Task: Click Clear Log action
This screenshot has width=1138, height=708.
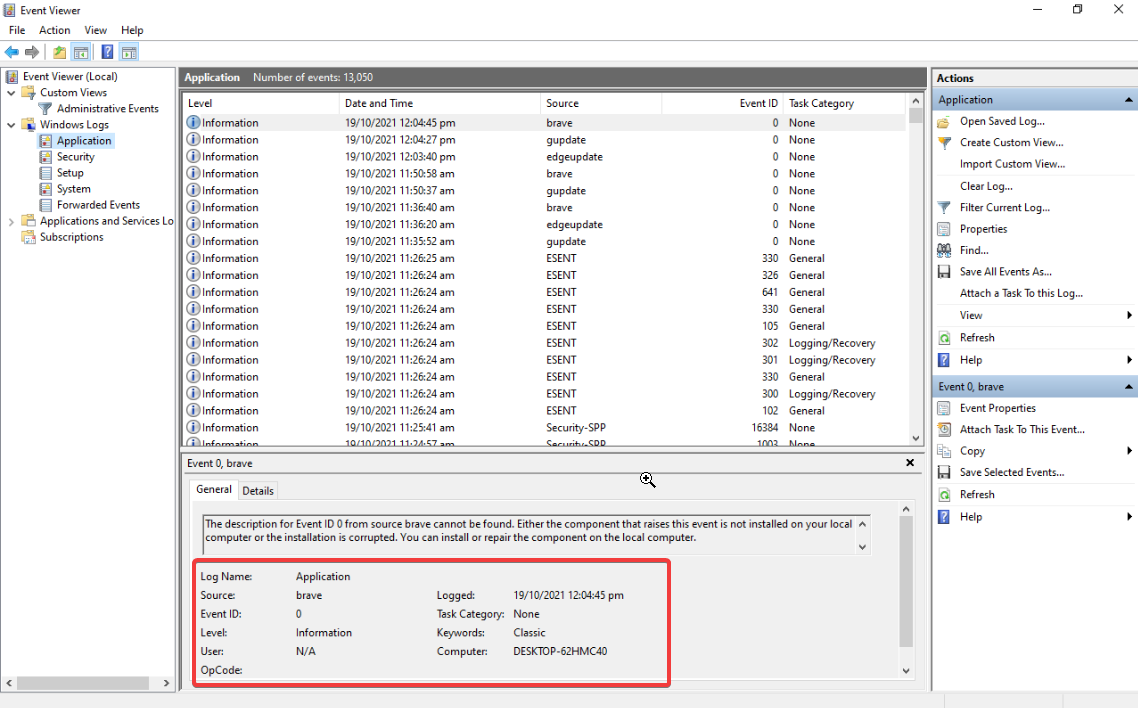Action: click(986, 186)
